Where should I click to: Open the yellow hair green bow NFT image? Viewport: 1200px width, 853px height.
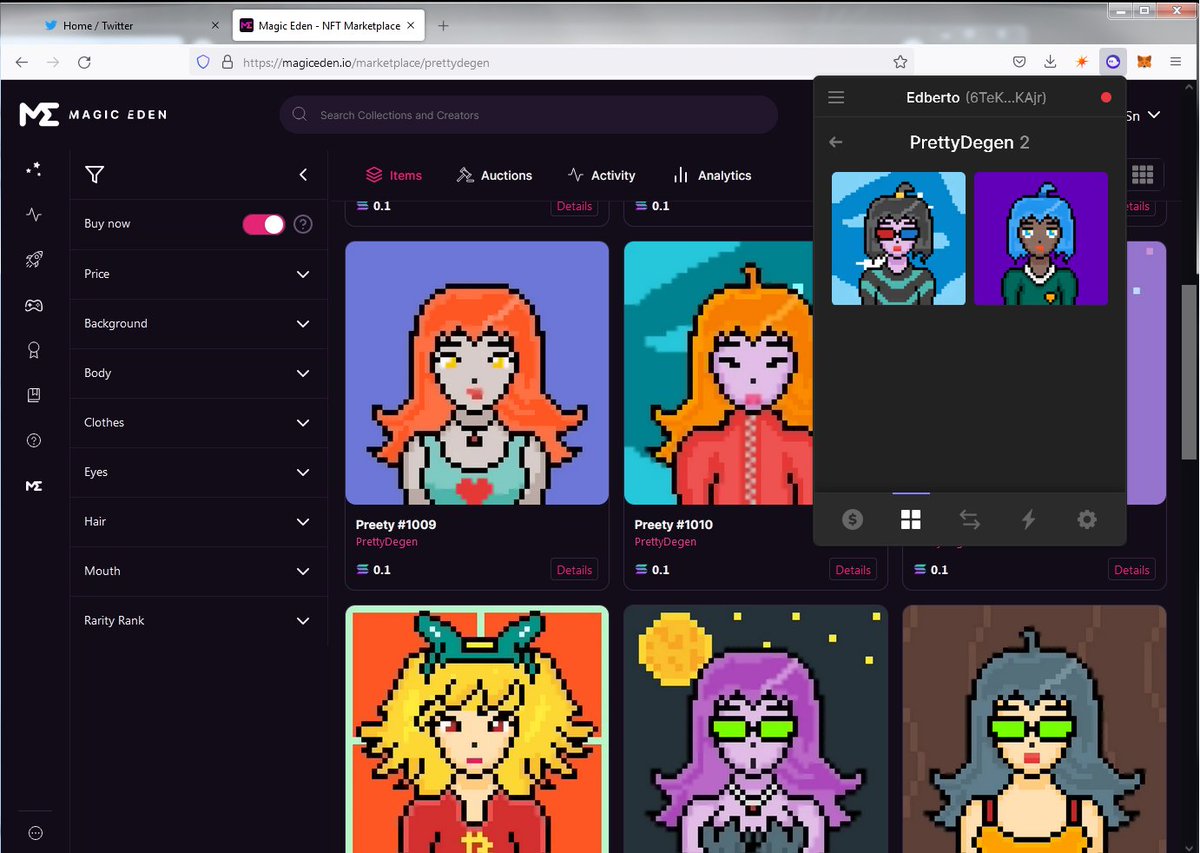[x=477, y=729]
